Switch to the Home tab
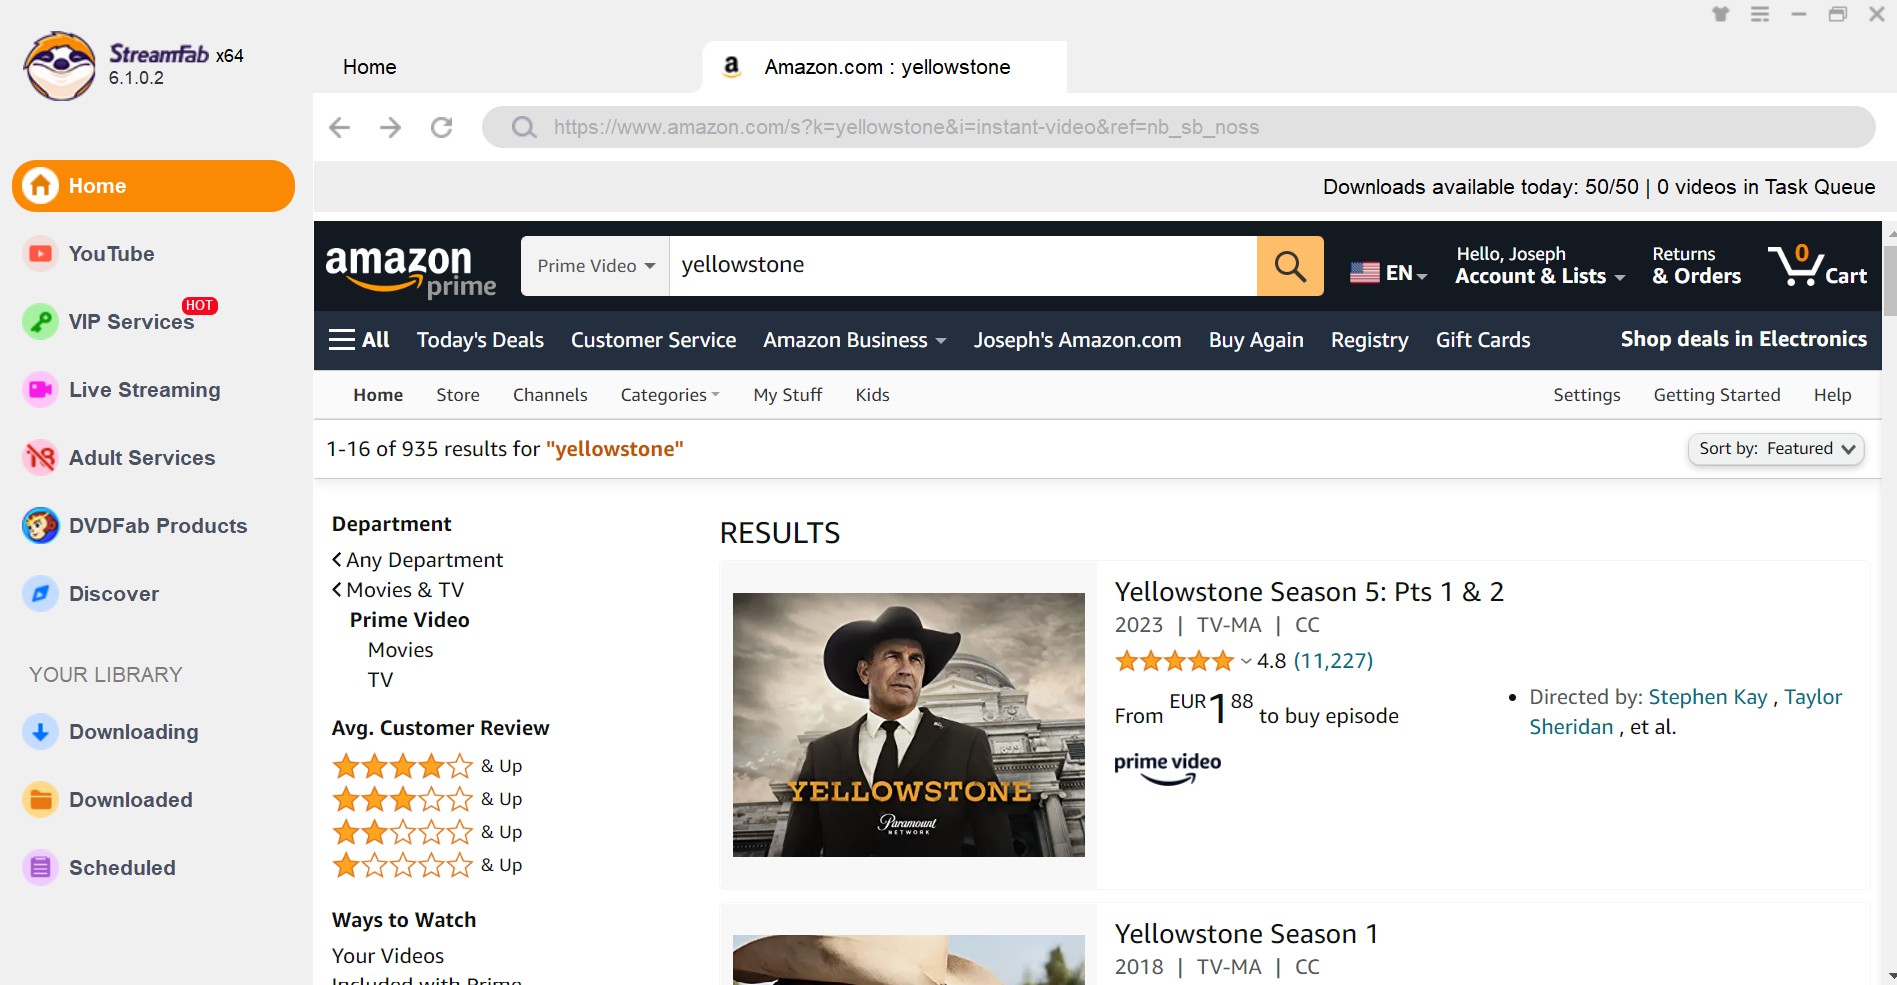This screenshot has width=1897, height=985. coord(369,67)
